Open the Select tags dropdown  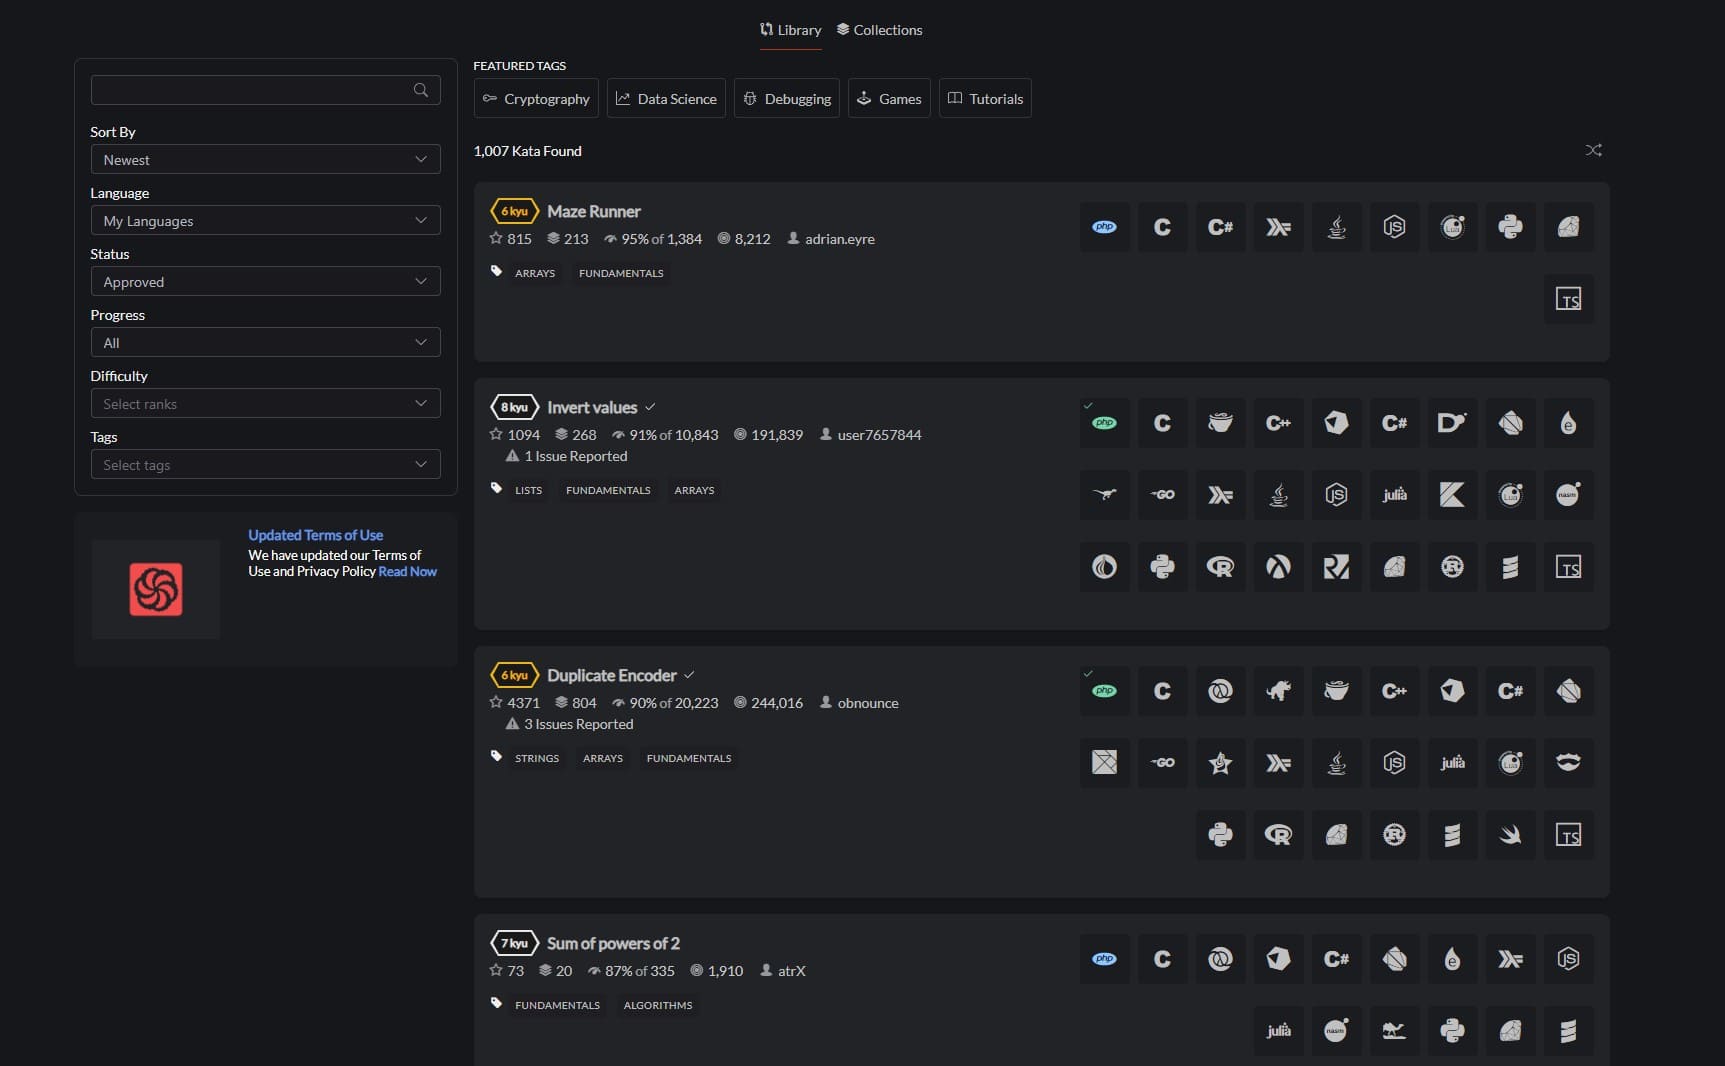(265, 464)
